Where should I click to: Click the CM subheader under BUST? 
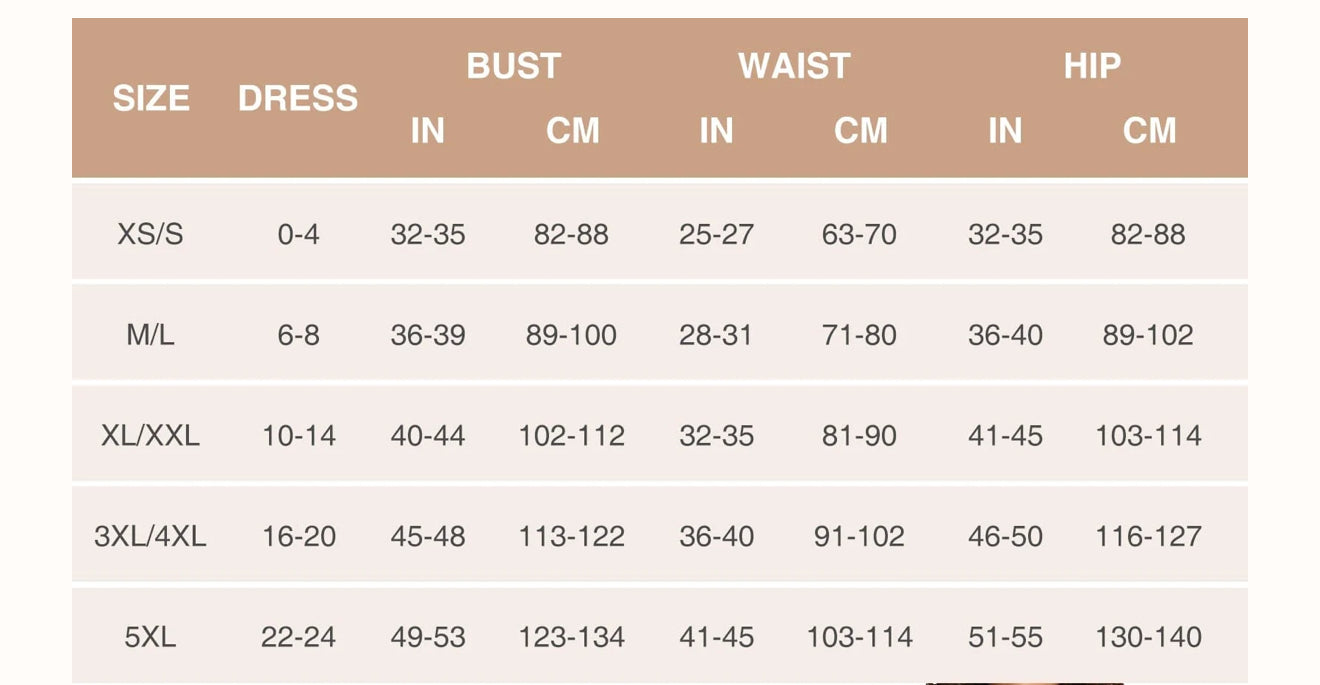click(x=572, y=131)
